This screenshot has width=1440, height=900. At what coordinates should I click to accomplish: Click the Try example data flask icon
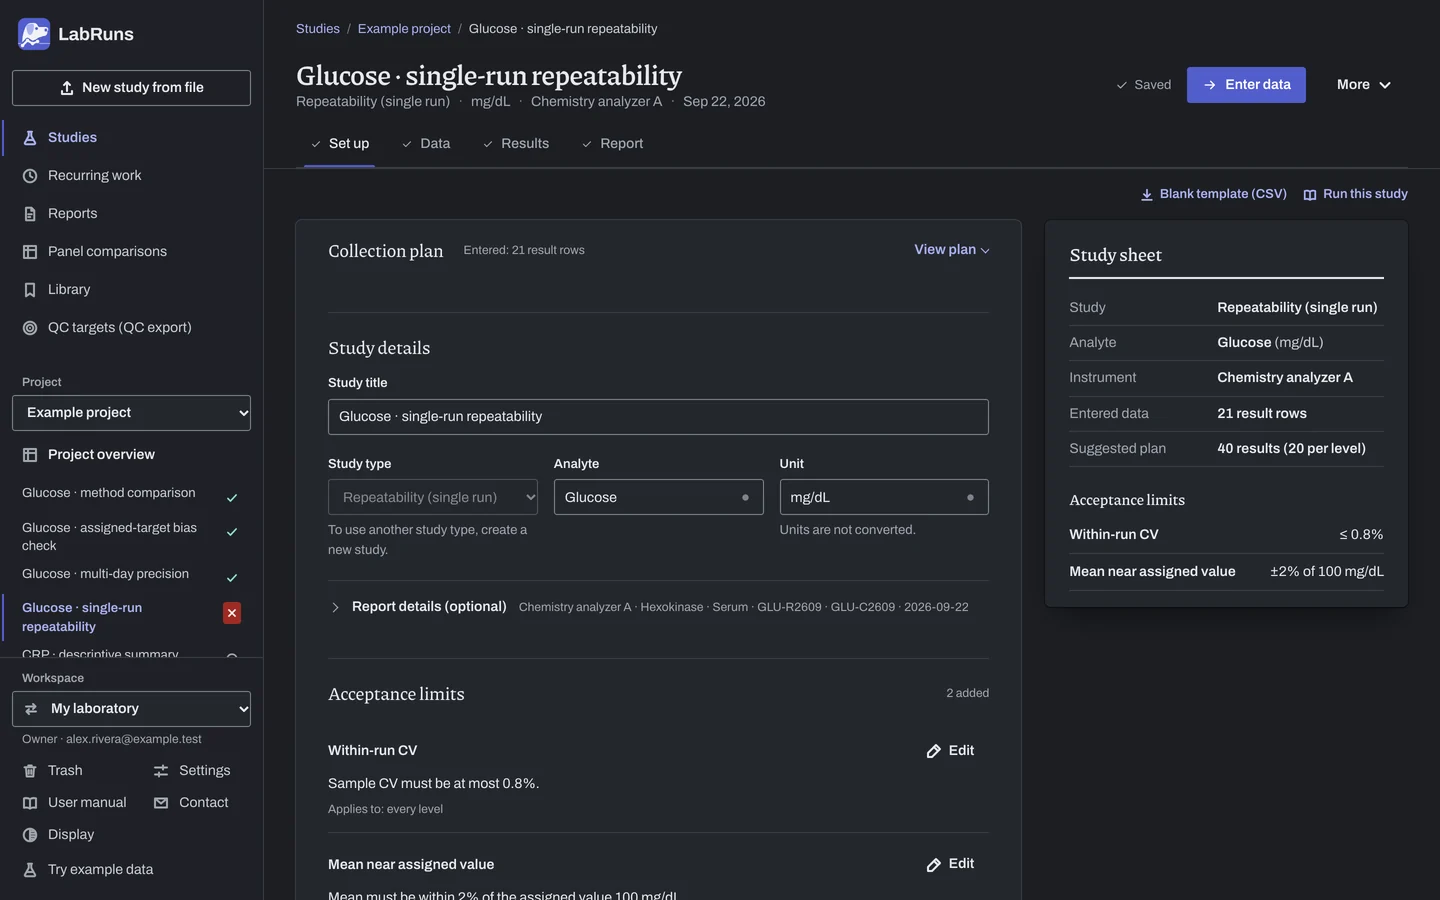tap(30, 870)
